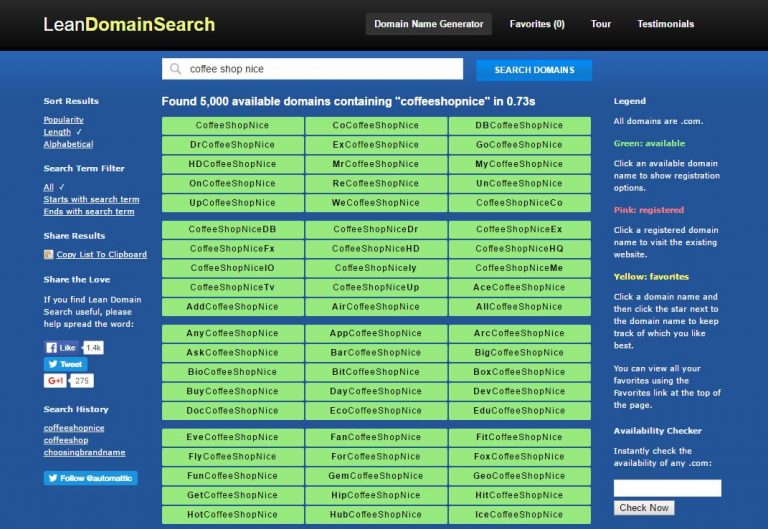Select the ExCoffeeShopNice domain

(376, 145)
